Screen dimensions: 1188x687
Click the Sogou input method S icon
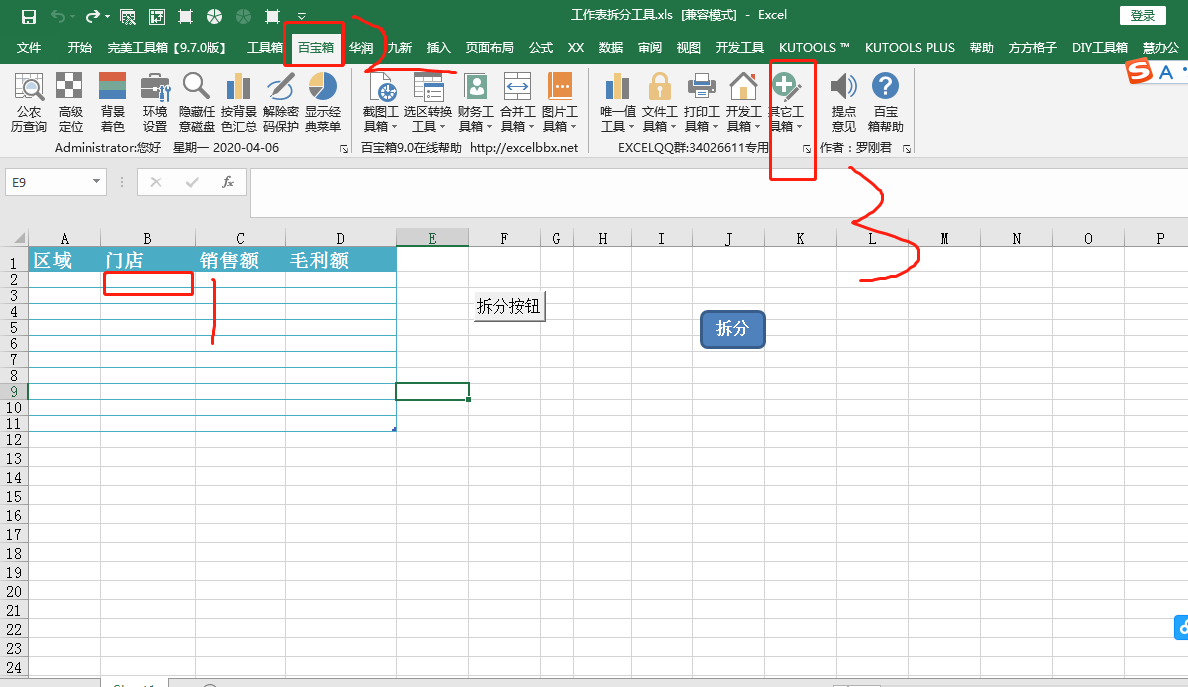1139,71
